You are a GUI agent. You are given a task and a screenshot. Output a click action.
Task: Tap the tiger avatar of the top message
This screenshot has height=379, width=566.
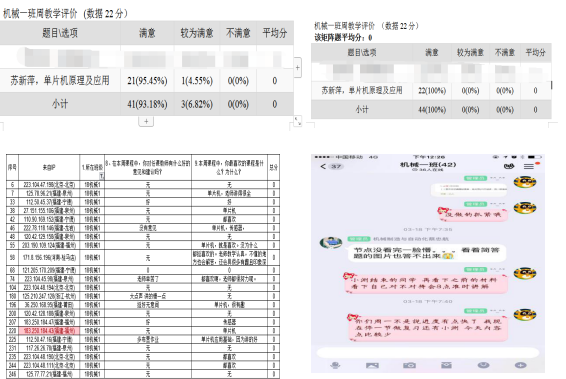[x=525, y=182]
